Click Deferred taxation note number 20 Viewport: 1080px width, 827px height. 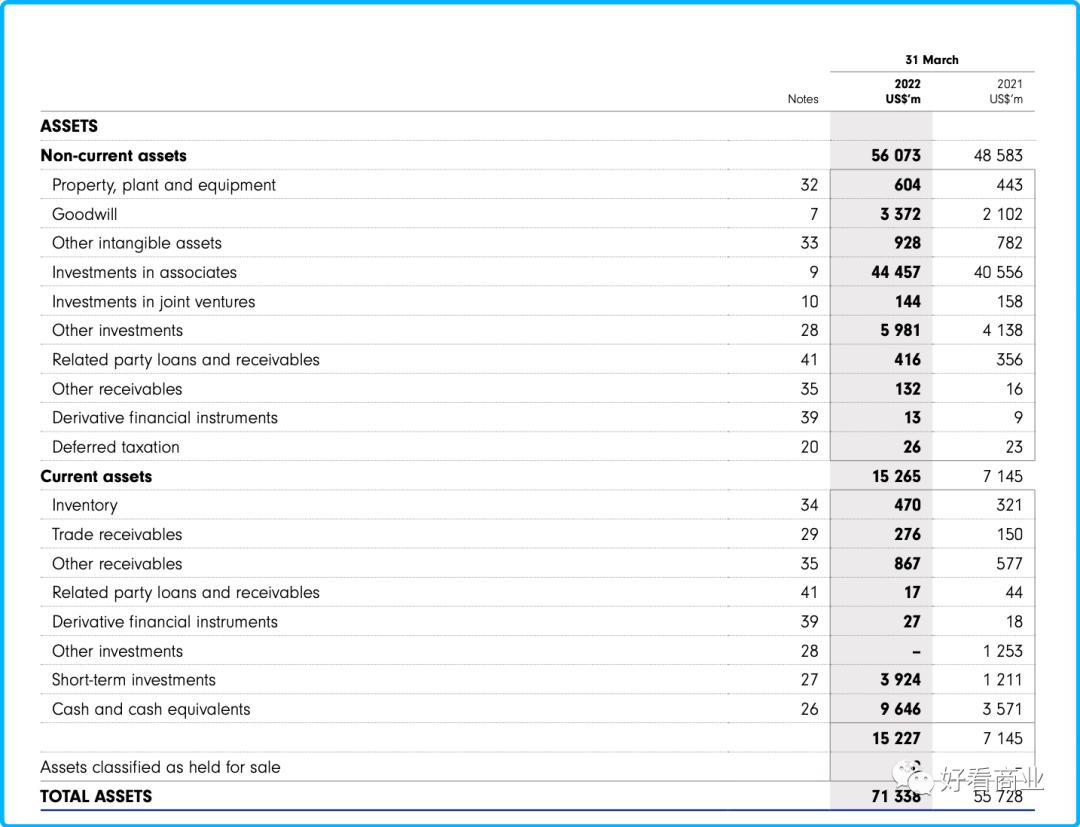coord(809,448)
